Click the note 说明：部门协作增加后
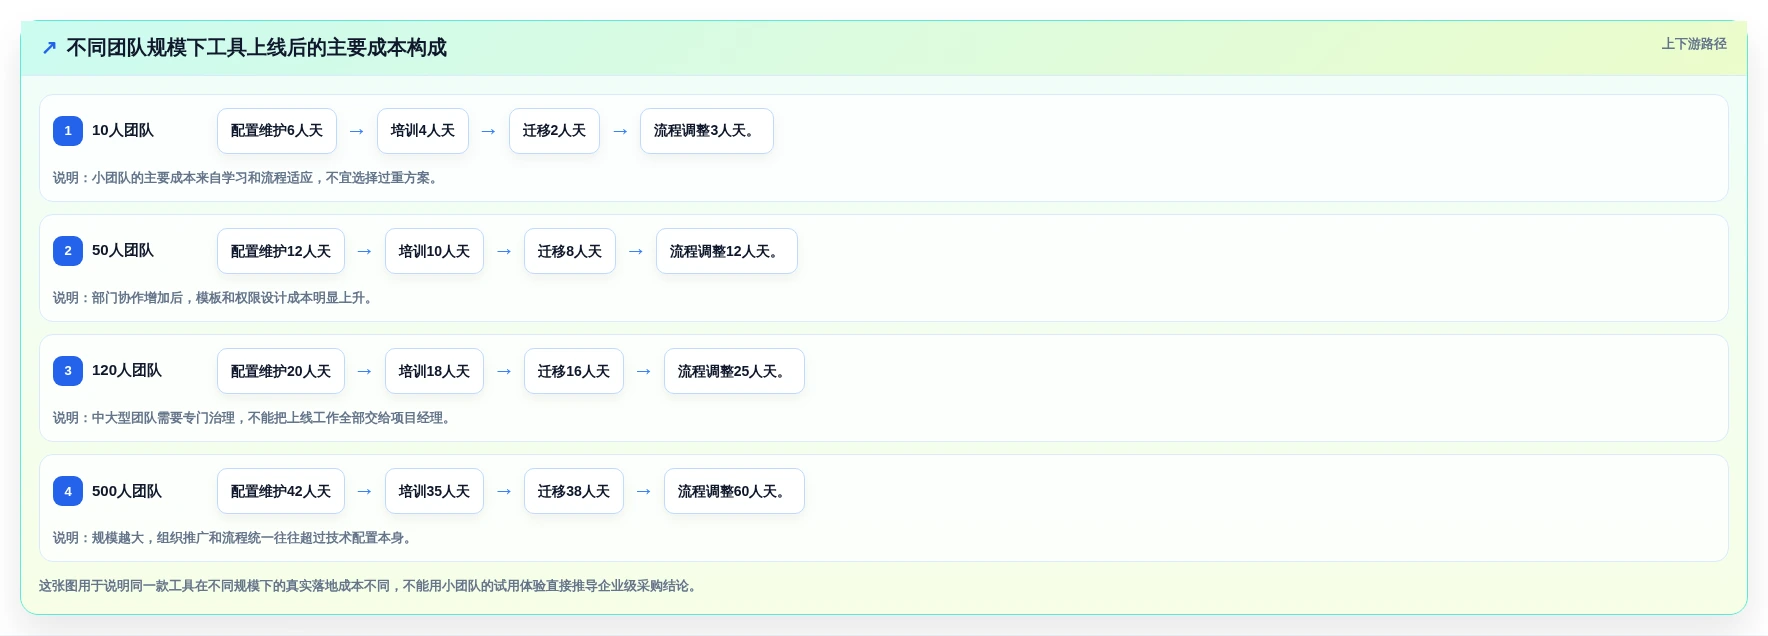Image resolution: width=1768 pixels, height=636 pixels. 215,298
